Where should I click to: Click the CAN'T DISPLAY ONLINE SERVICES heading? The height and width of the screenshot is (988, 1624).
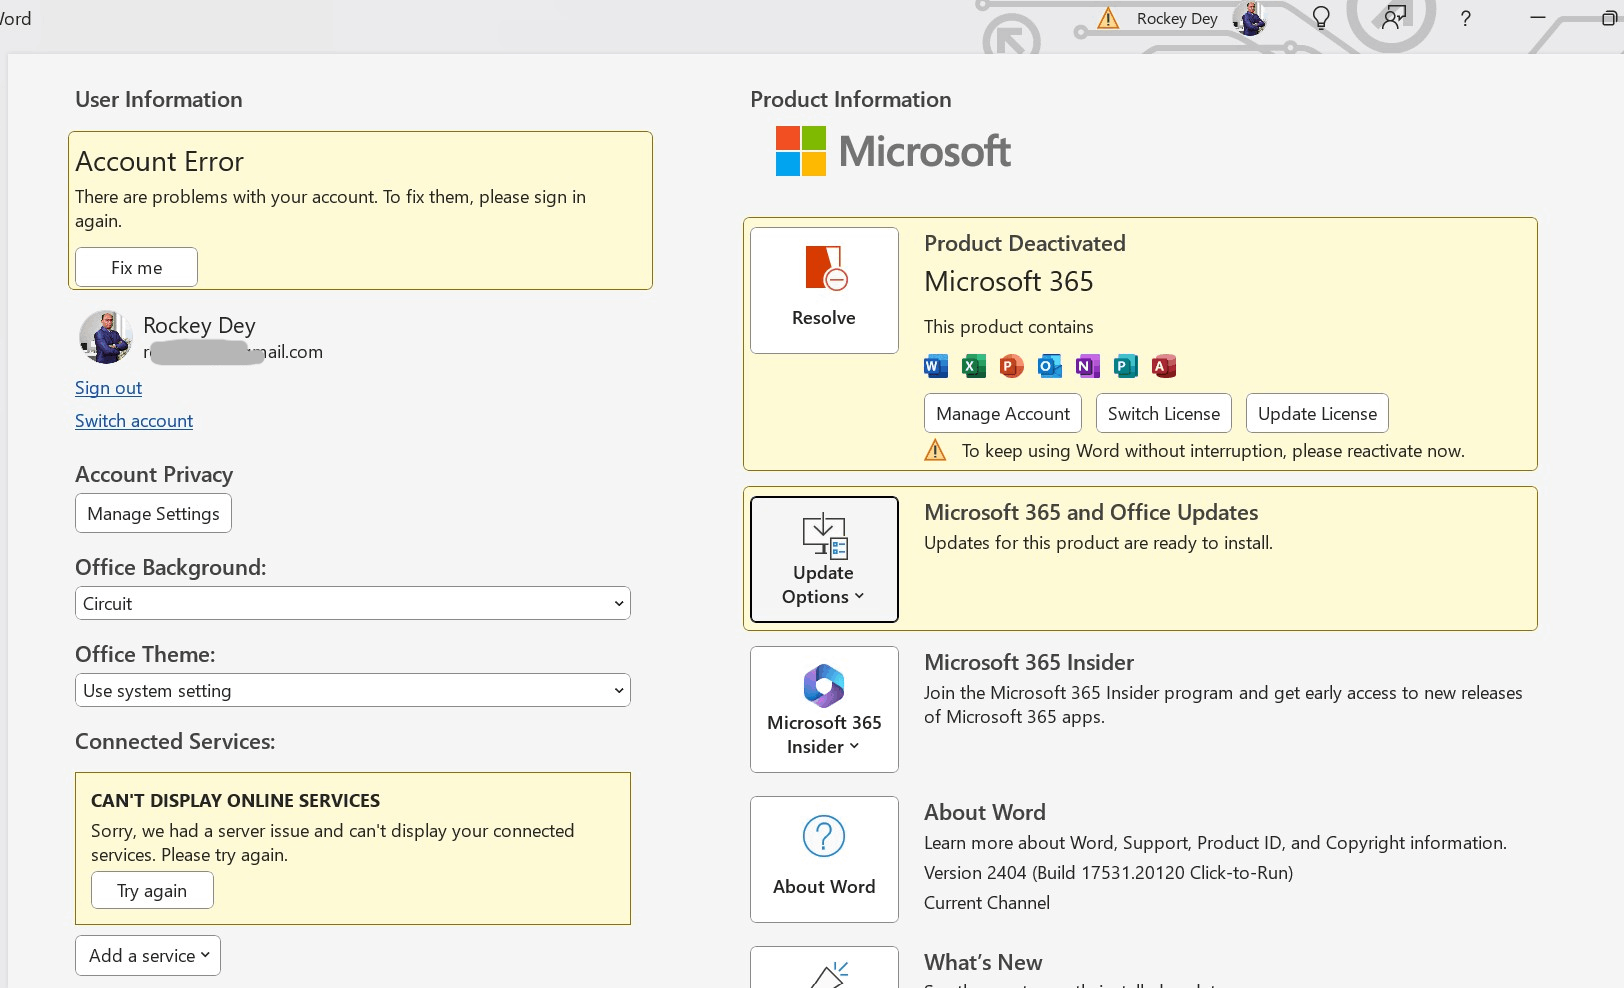pos(236,800)
